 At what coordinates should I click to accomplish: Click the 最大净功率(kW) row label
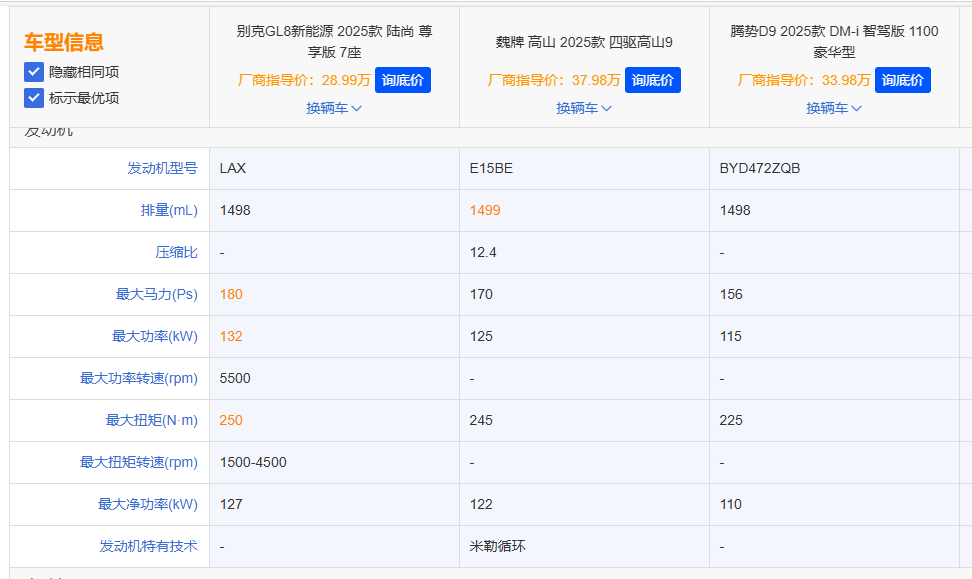tap(148, 505)
